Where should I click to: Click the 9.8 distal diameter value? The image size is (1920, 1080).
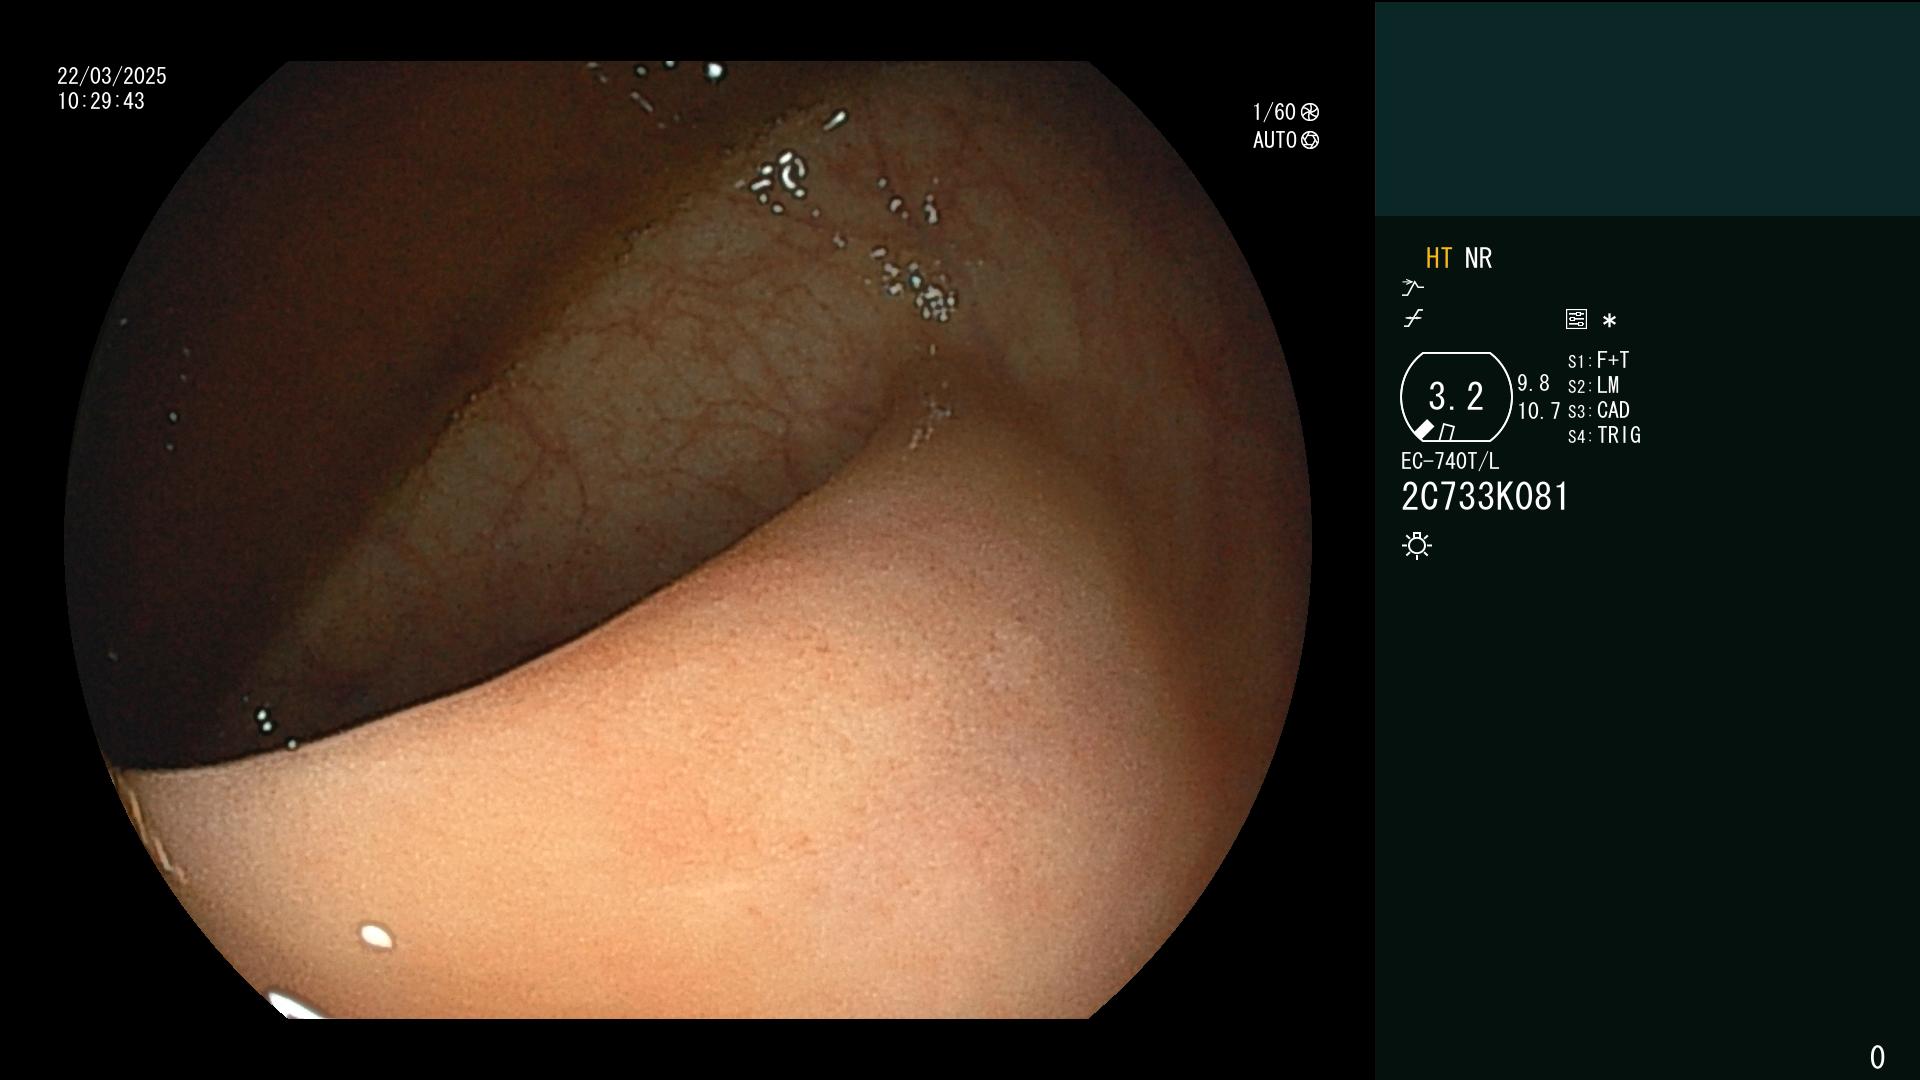[1533, 383]
